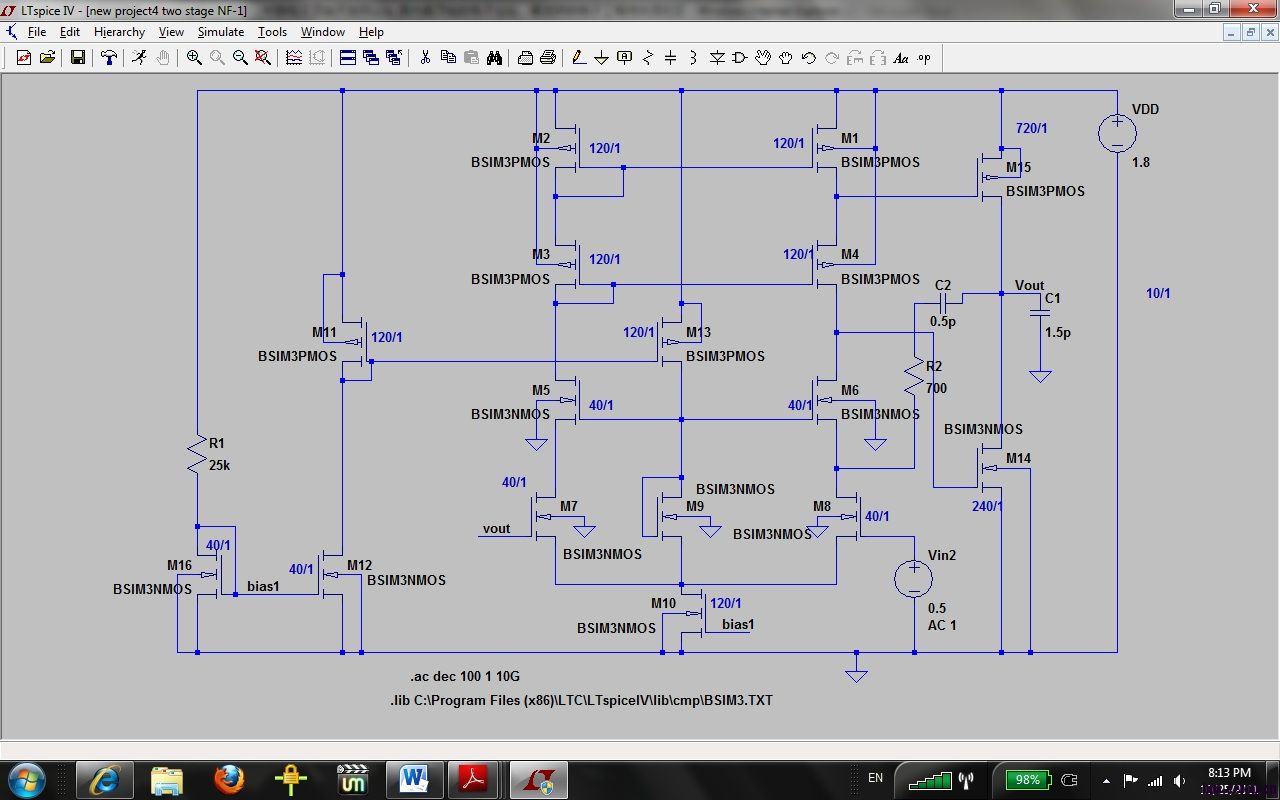Click the Zoom In magnifier icon

tap(194, 58)
